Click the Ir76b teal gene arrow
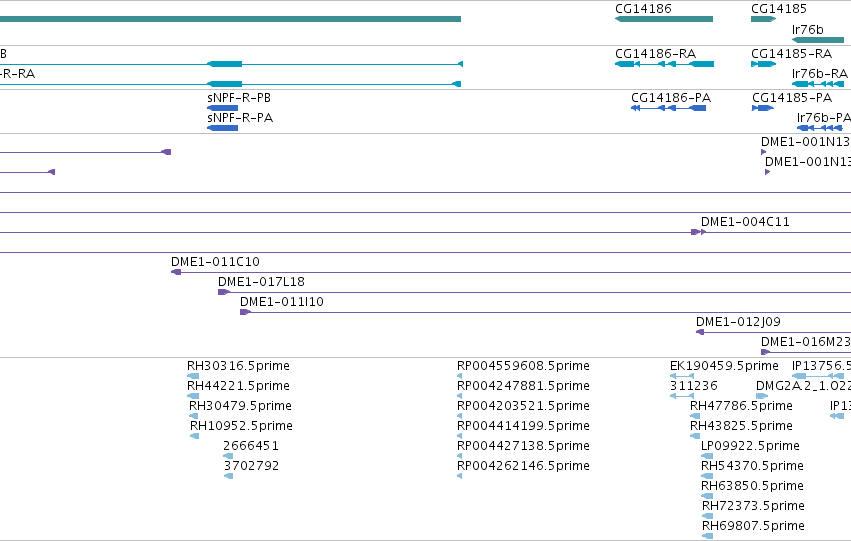851x541 pixels. tap(818, 40)
